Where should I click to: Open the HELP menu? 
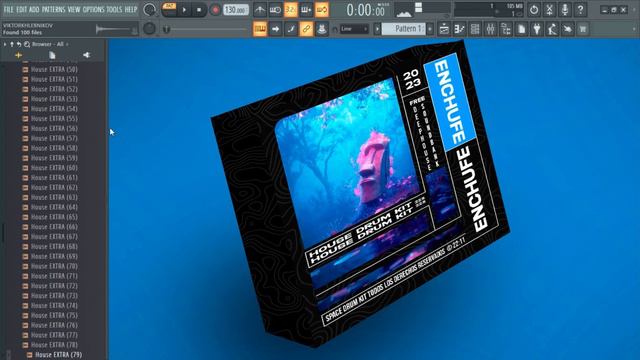(x=131, y=9)
